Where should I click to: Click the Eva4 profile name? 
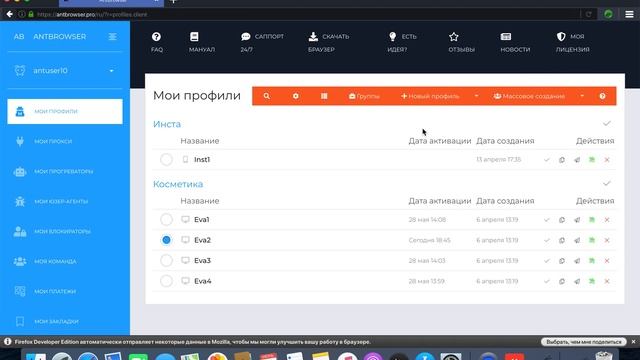click(x=203, y=281)
